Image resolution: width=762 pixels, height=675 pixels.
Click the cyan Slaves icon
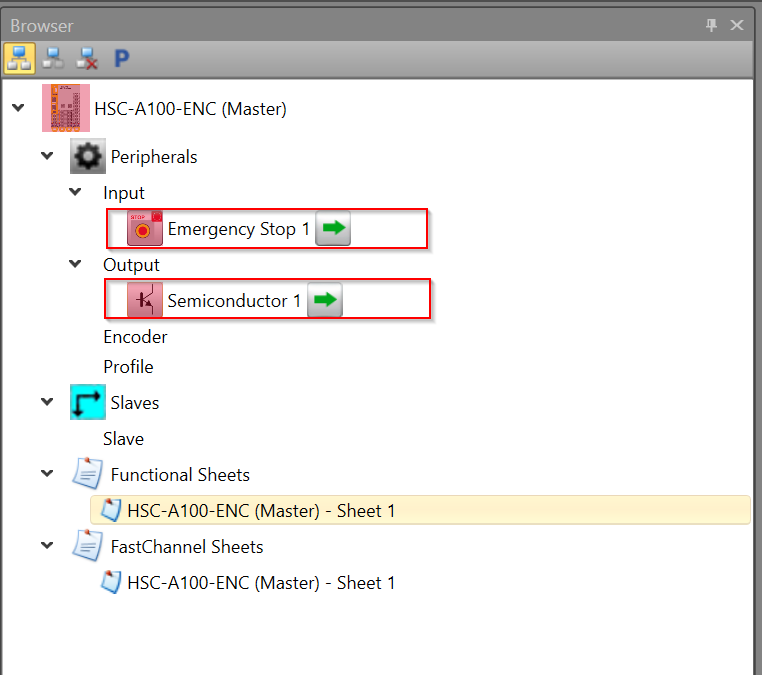click(87, 402)
